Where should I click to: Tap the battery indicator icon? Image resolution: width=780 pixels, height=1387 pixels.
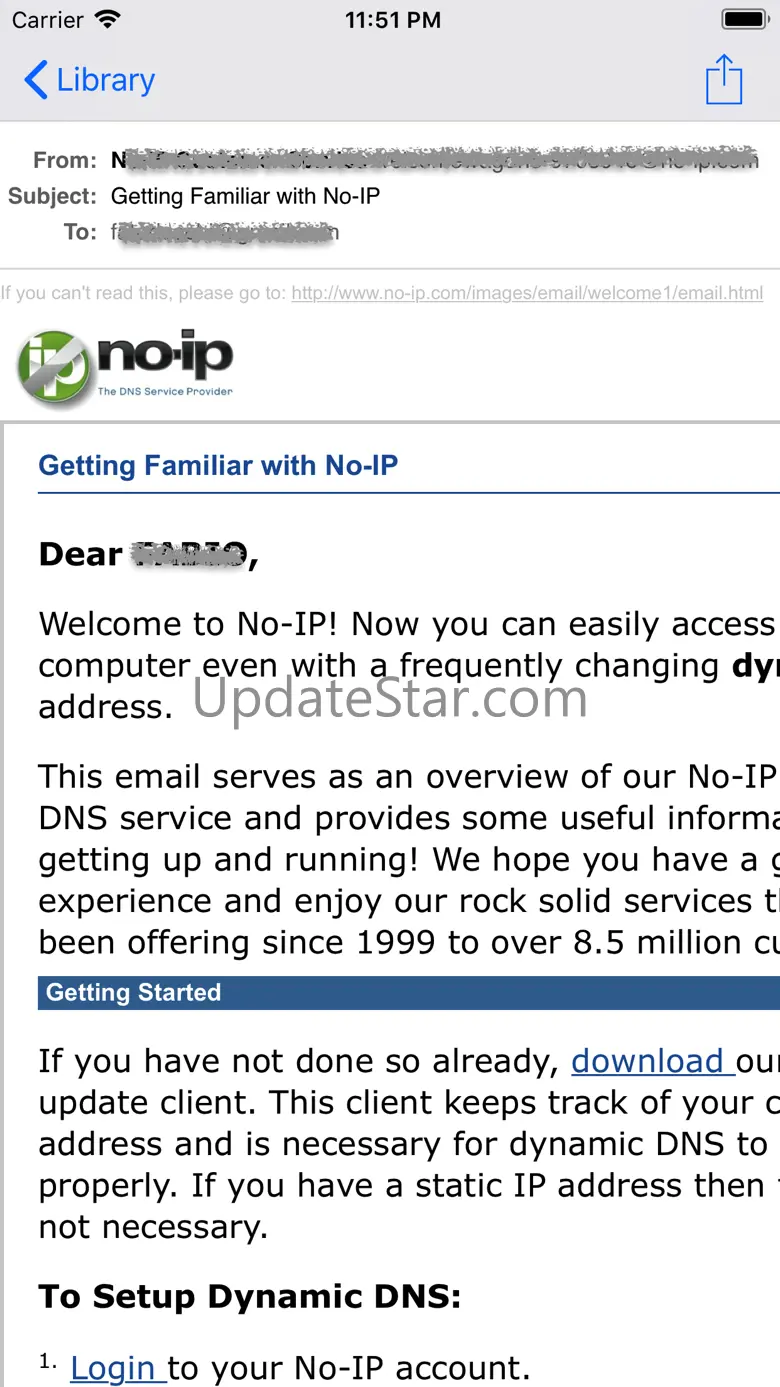(745, 19)
